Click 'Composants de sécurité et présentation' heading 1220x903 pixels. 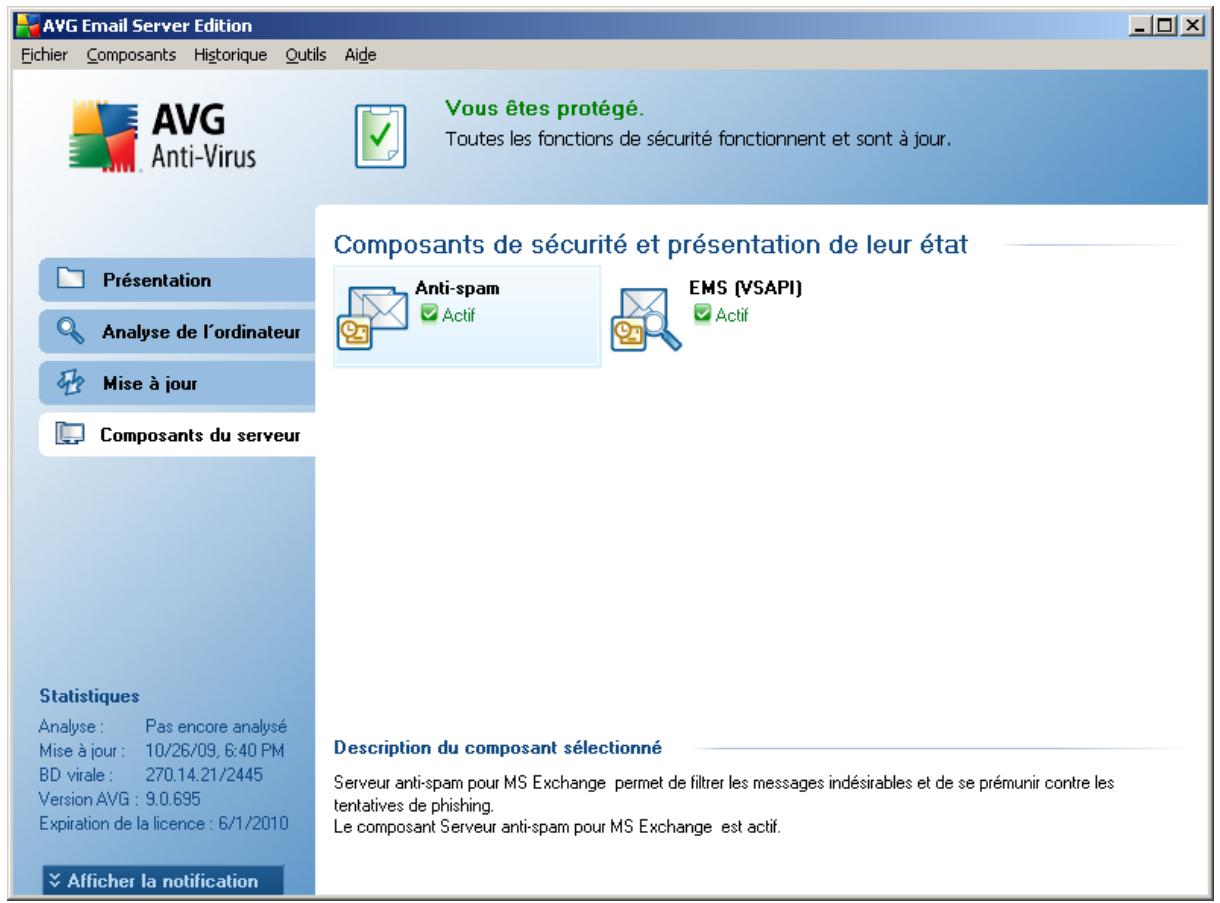pyautogui.click(x=650, y=245)
